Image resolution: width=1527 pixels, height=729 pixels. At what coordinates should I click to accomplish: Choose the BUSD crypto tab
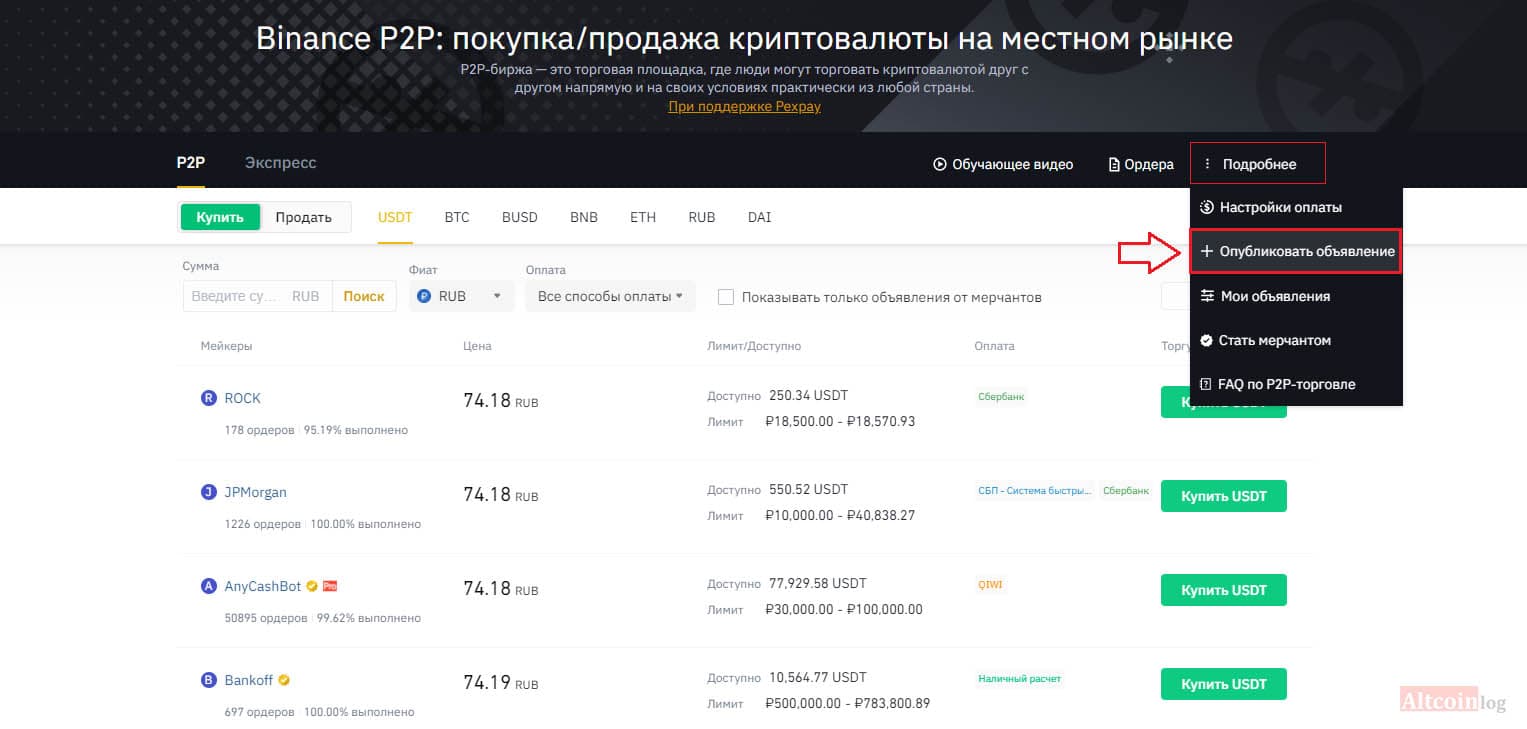[520, 217]
